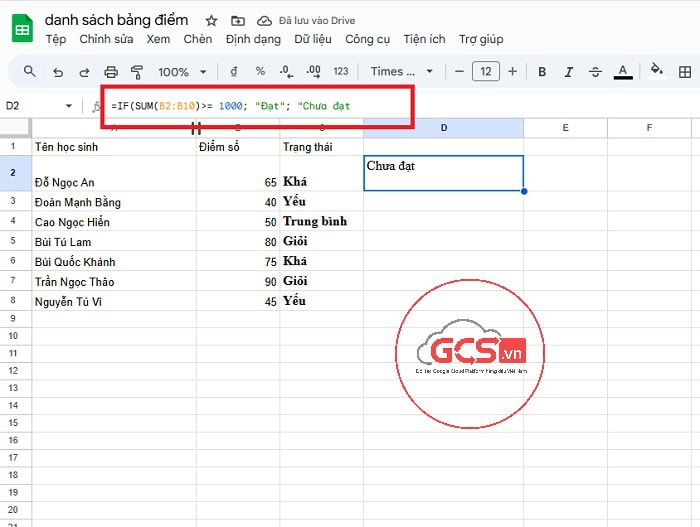Click the search magnifier icon in toolbar
The image size is (700, 527).
coord(30,72)
